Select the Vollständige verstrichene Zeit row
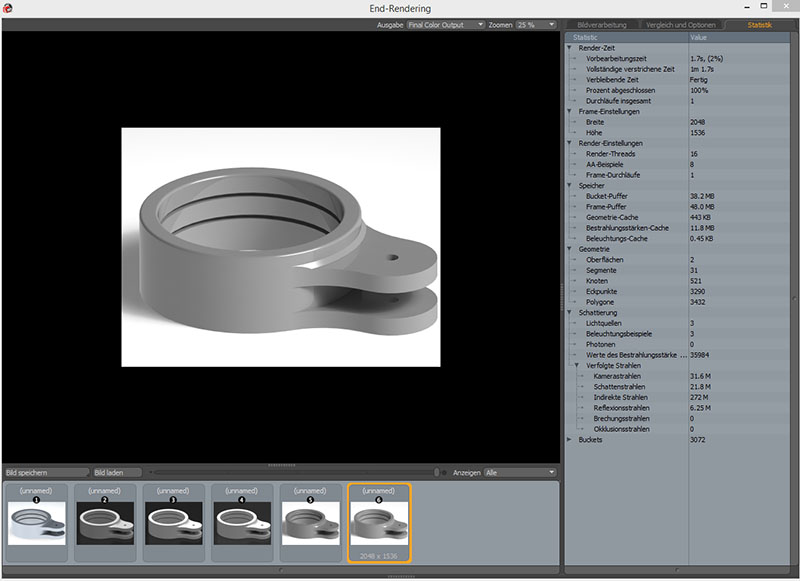 tap(678, 69)
